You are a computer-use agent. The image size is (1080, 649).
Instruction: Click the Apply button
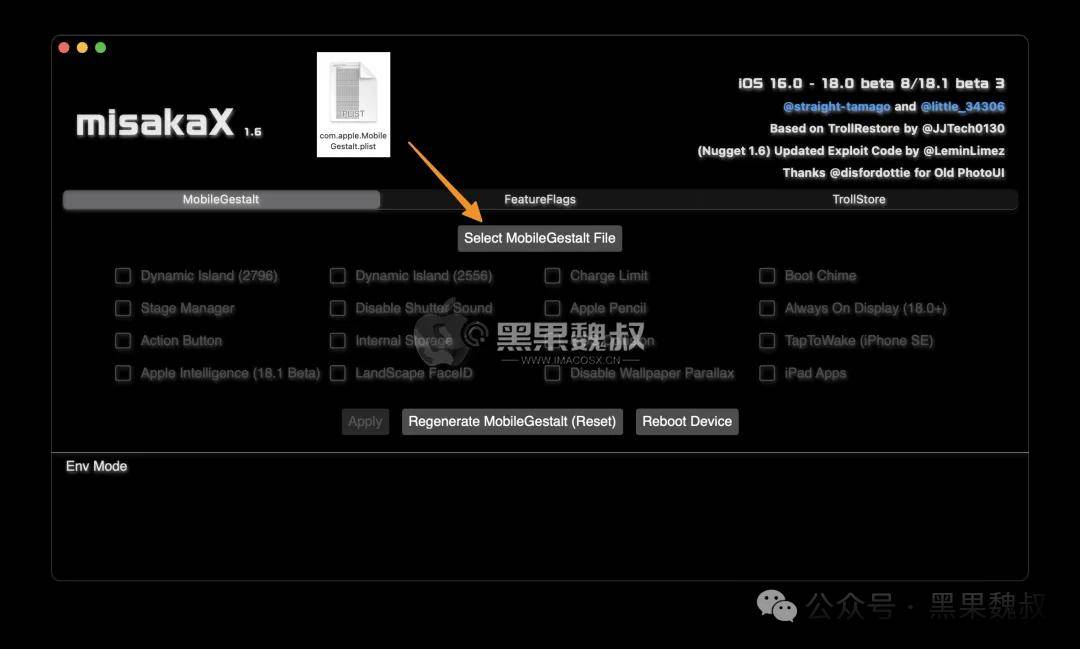coord(365,422)
